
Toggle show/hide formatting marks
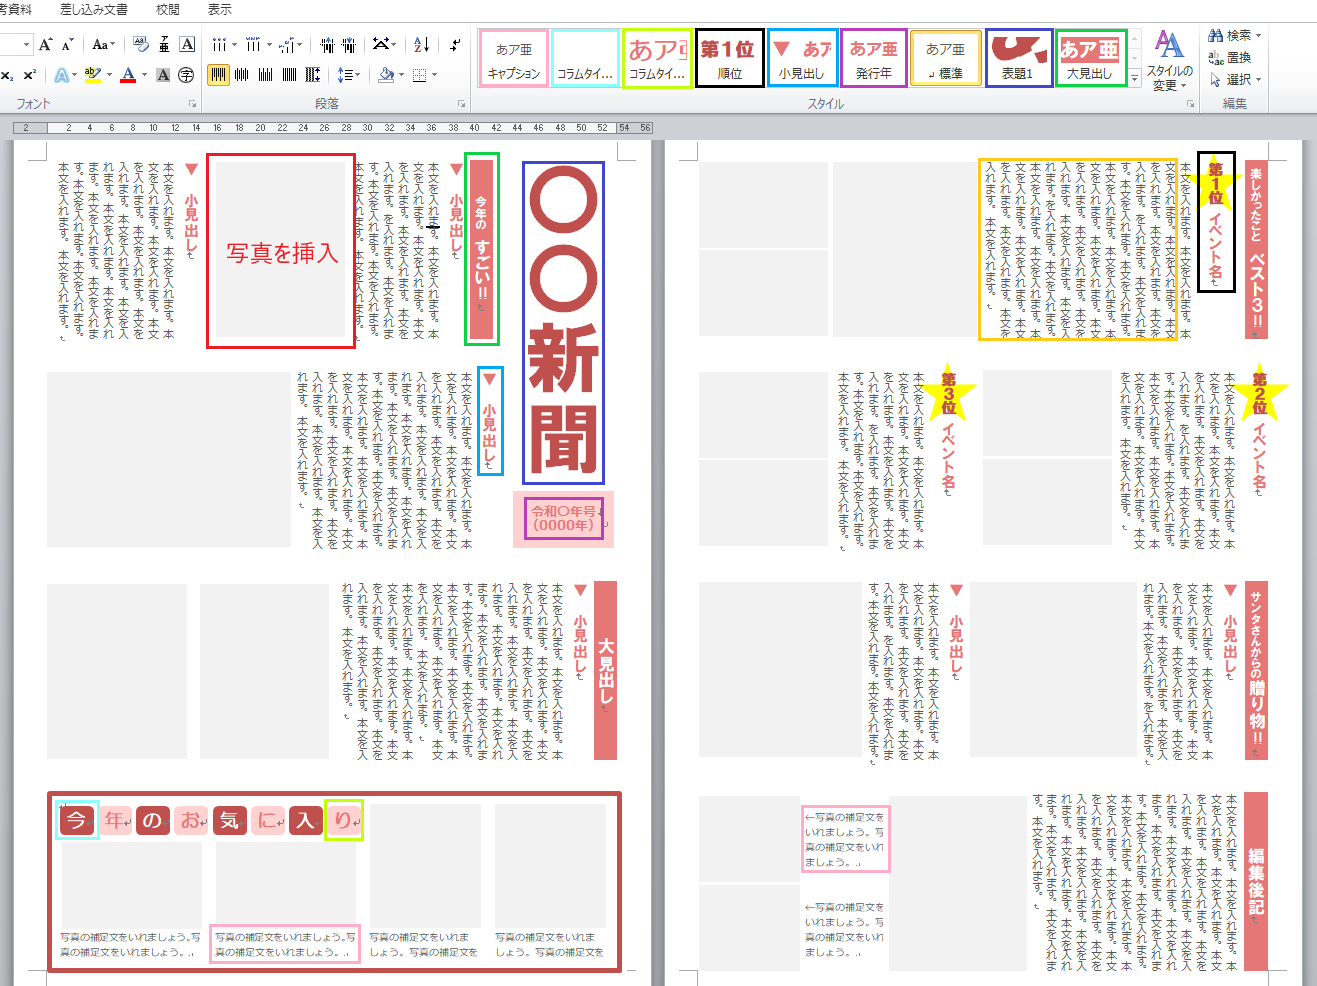click(x=455, y=45)
